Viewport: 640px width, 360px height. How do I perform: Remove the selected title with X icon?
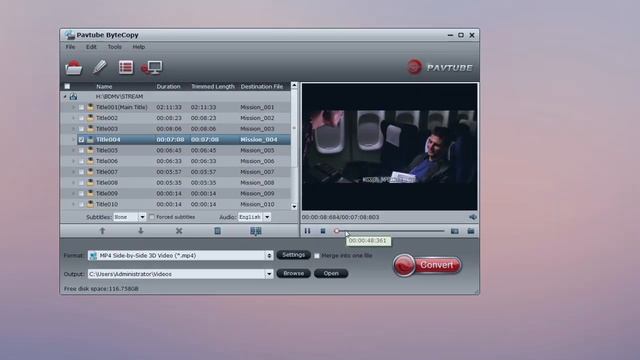[179, 231]
